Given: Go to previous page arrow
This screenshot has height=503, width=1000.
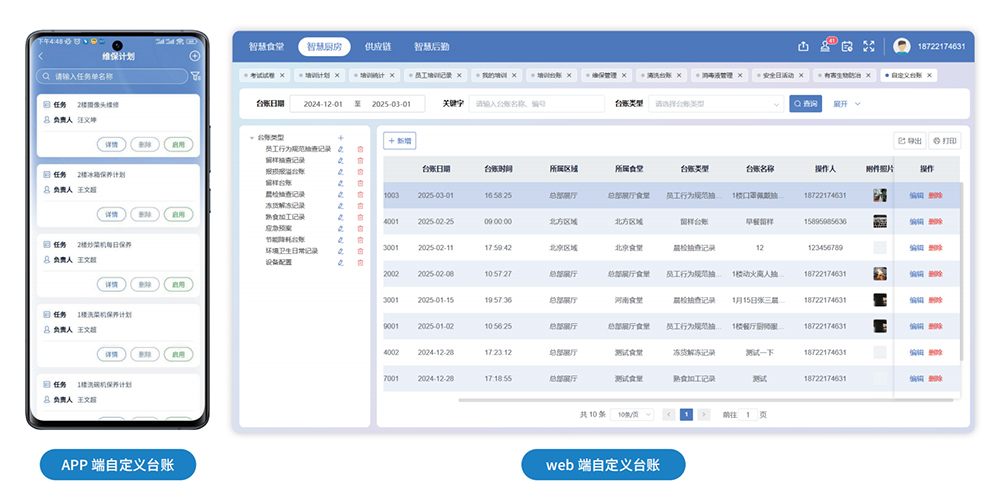Looking at the screenshot, I should 669,414.
